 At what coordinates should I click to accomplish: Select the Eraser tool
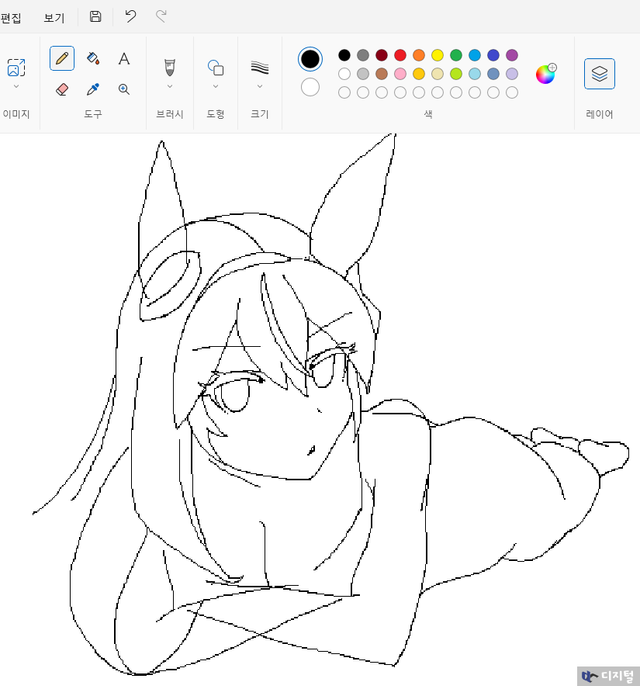tap(62, 89)
